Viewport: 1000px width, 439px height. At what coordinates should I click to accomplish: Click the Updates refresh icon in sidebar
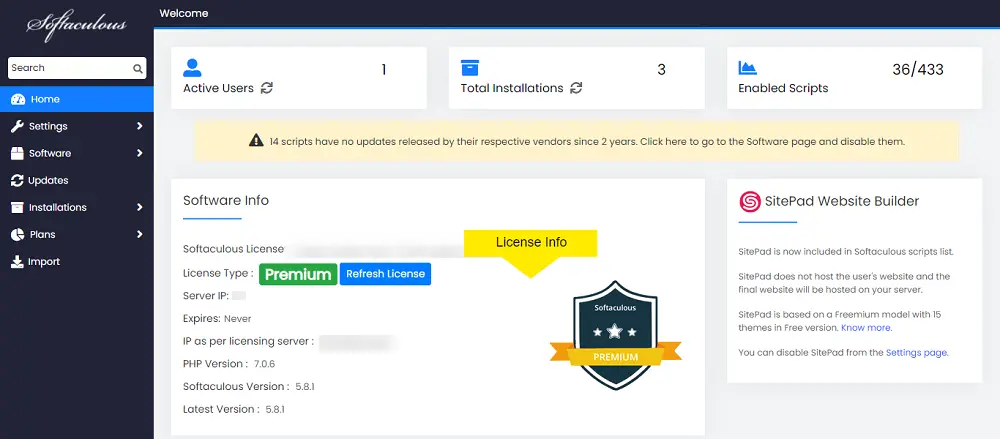17,181
